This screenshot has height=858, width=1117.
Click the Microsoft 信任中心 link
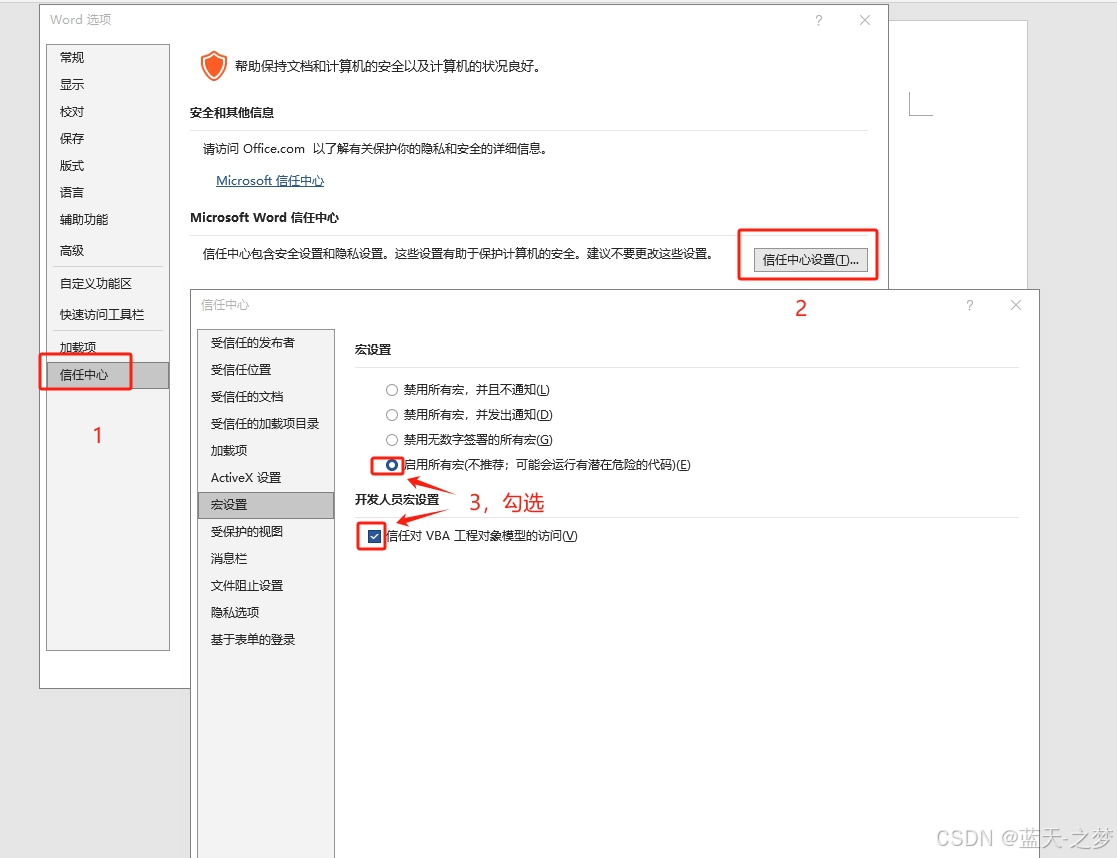click(x=270, y=181)
